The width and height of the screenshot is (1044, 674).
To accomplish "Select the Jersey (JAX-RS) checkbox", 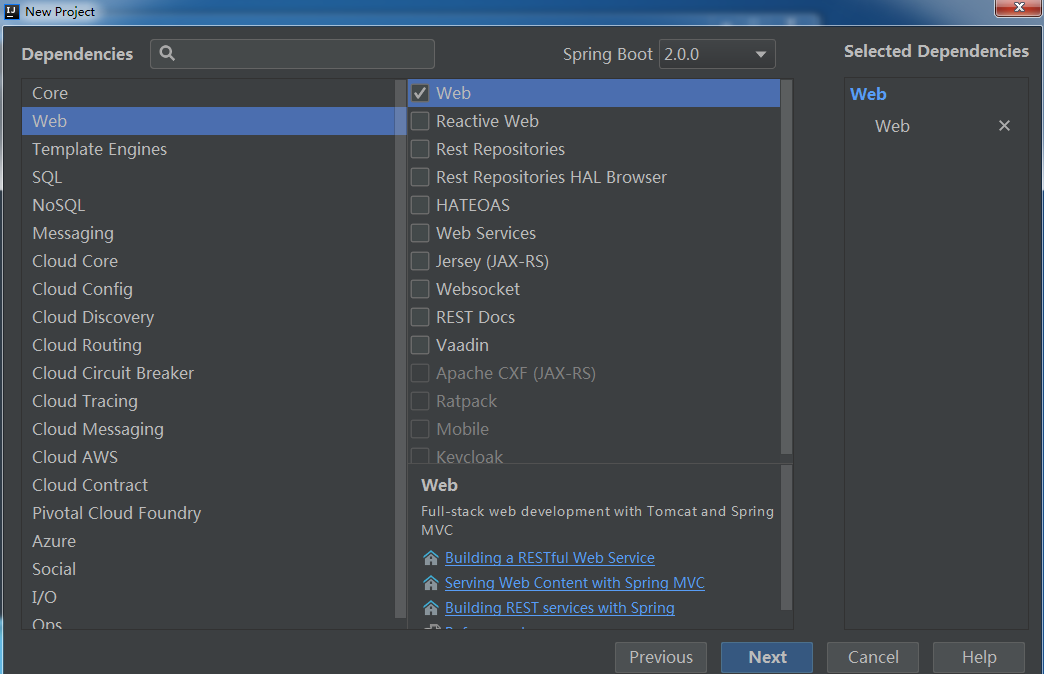I will 419,261.
